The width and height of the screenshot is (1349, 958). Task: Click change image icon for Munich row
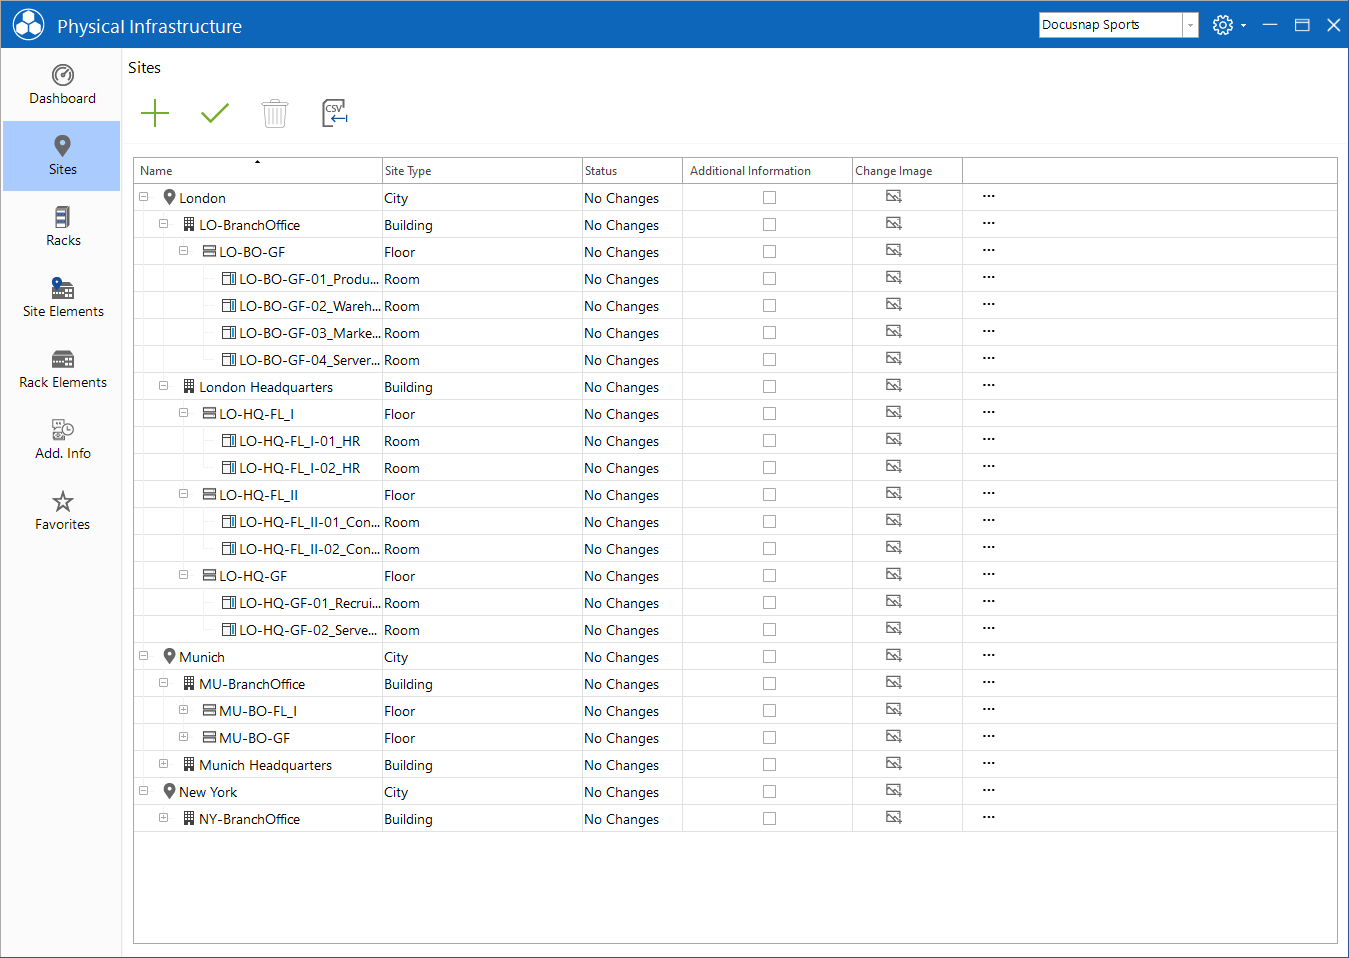click(x=894, y=656)
